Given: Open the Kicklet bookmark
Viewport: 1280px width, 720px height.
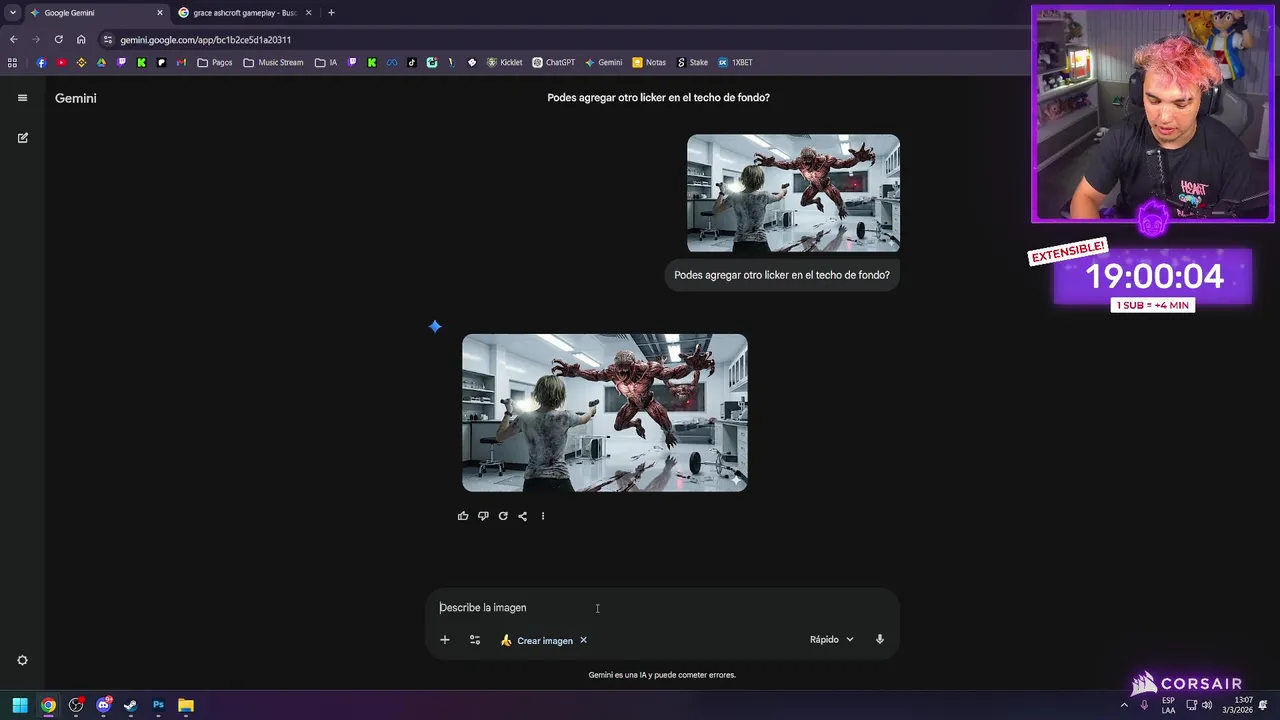Looking at the screenshot, I should (x=505, y=62).
